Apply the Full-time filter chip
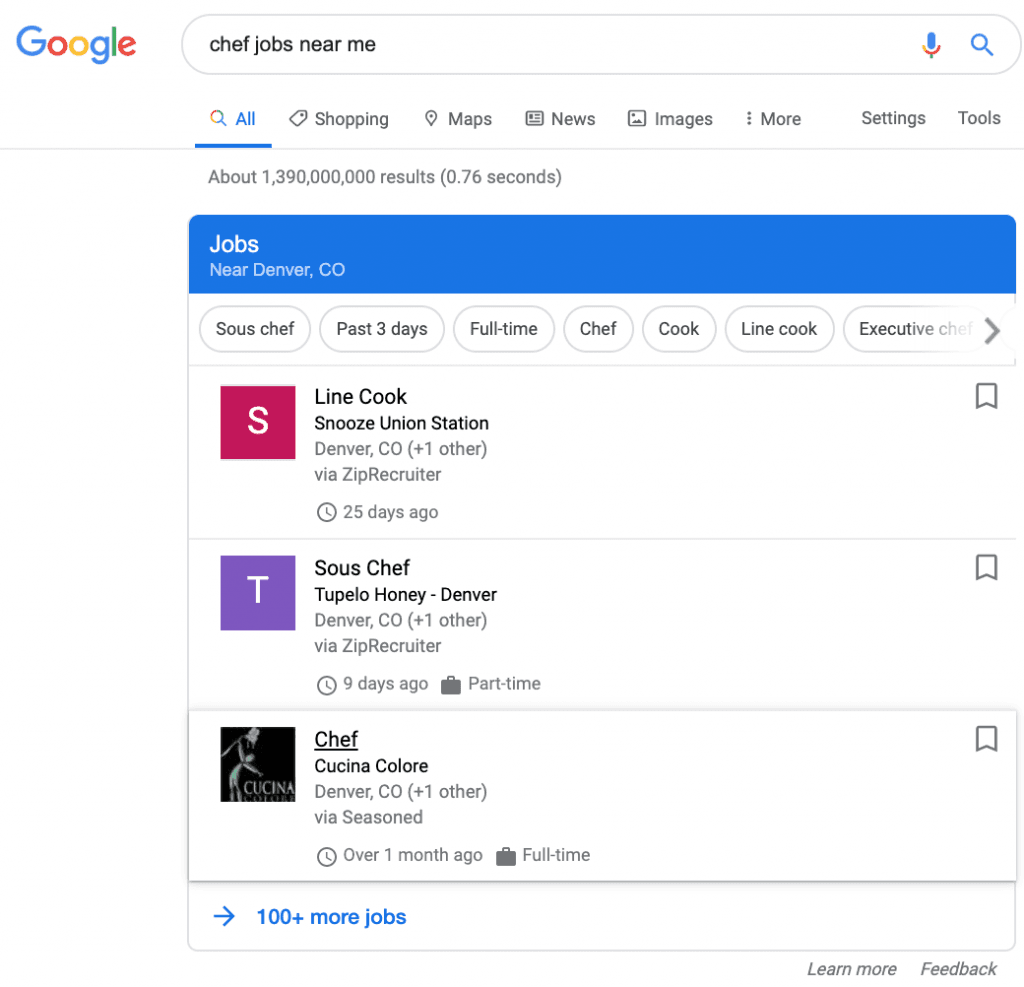This screenshot has width=1024, height=987. click(x=504, y=329)
